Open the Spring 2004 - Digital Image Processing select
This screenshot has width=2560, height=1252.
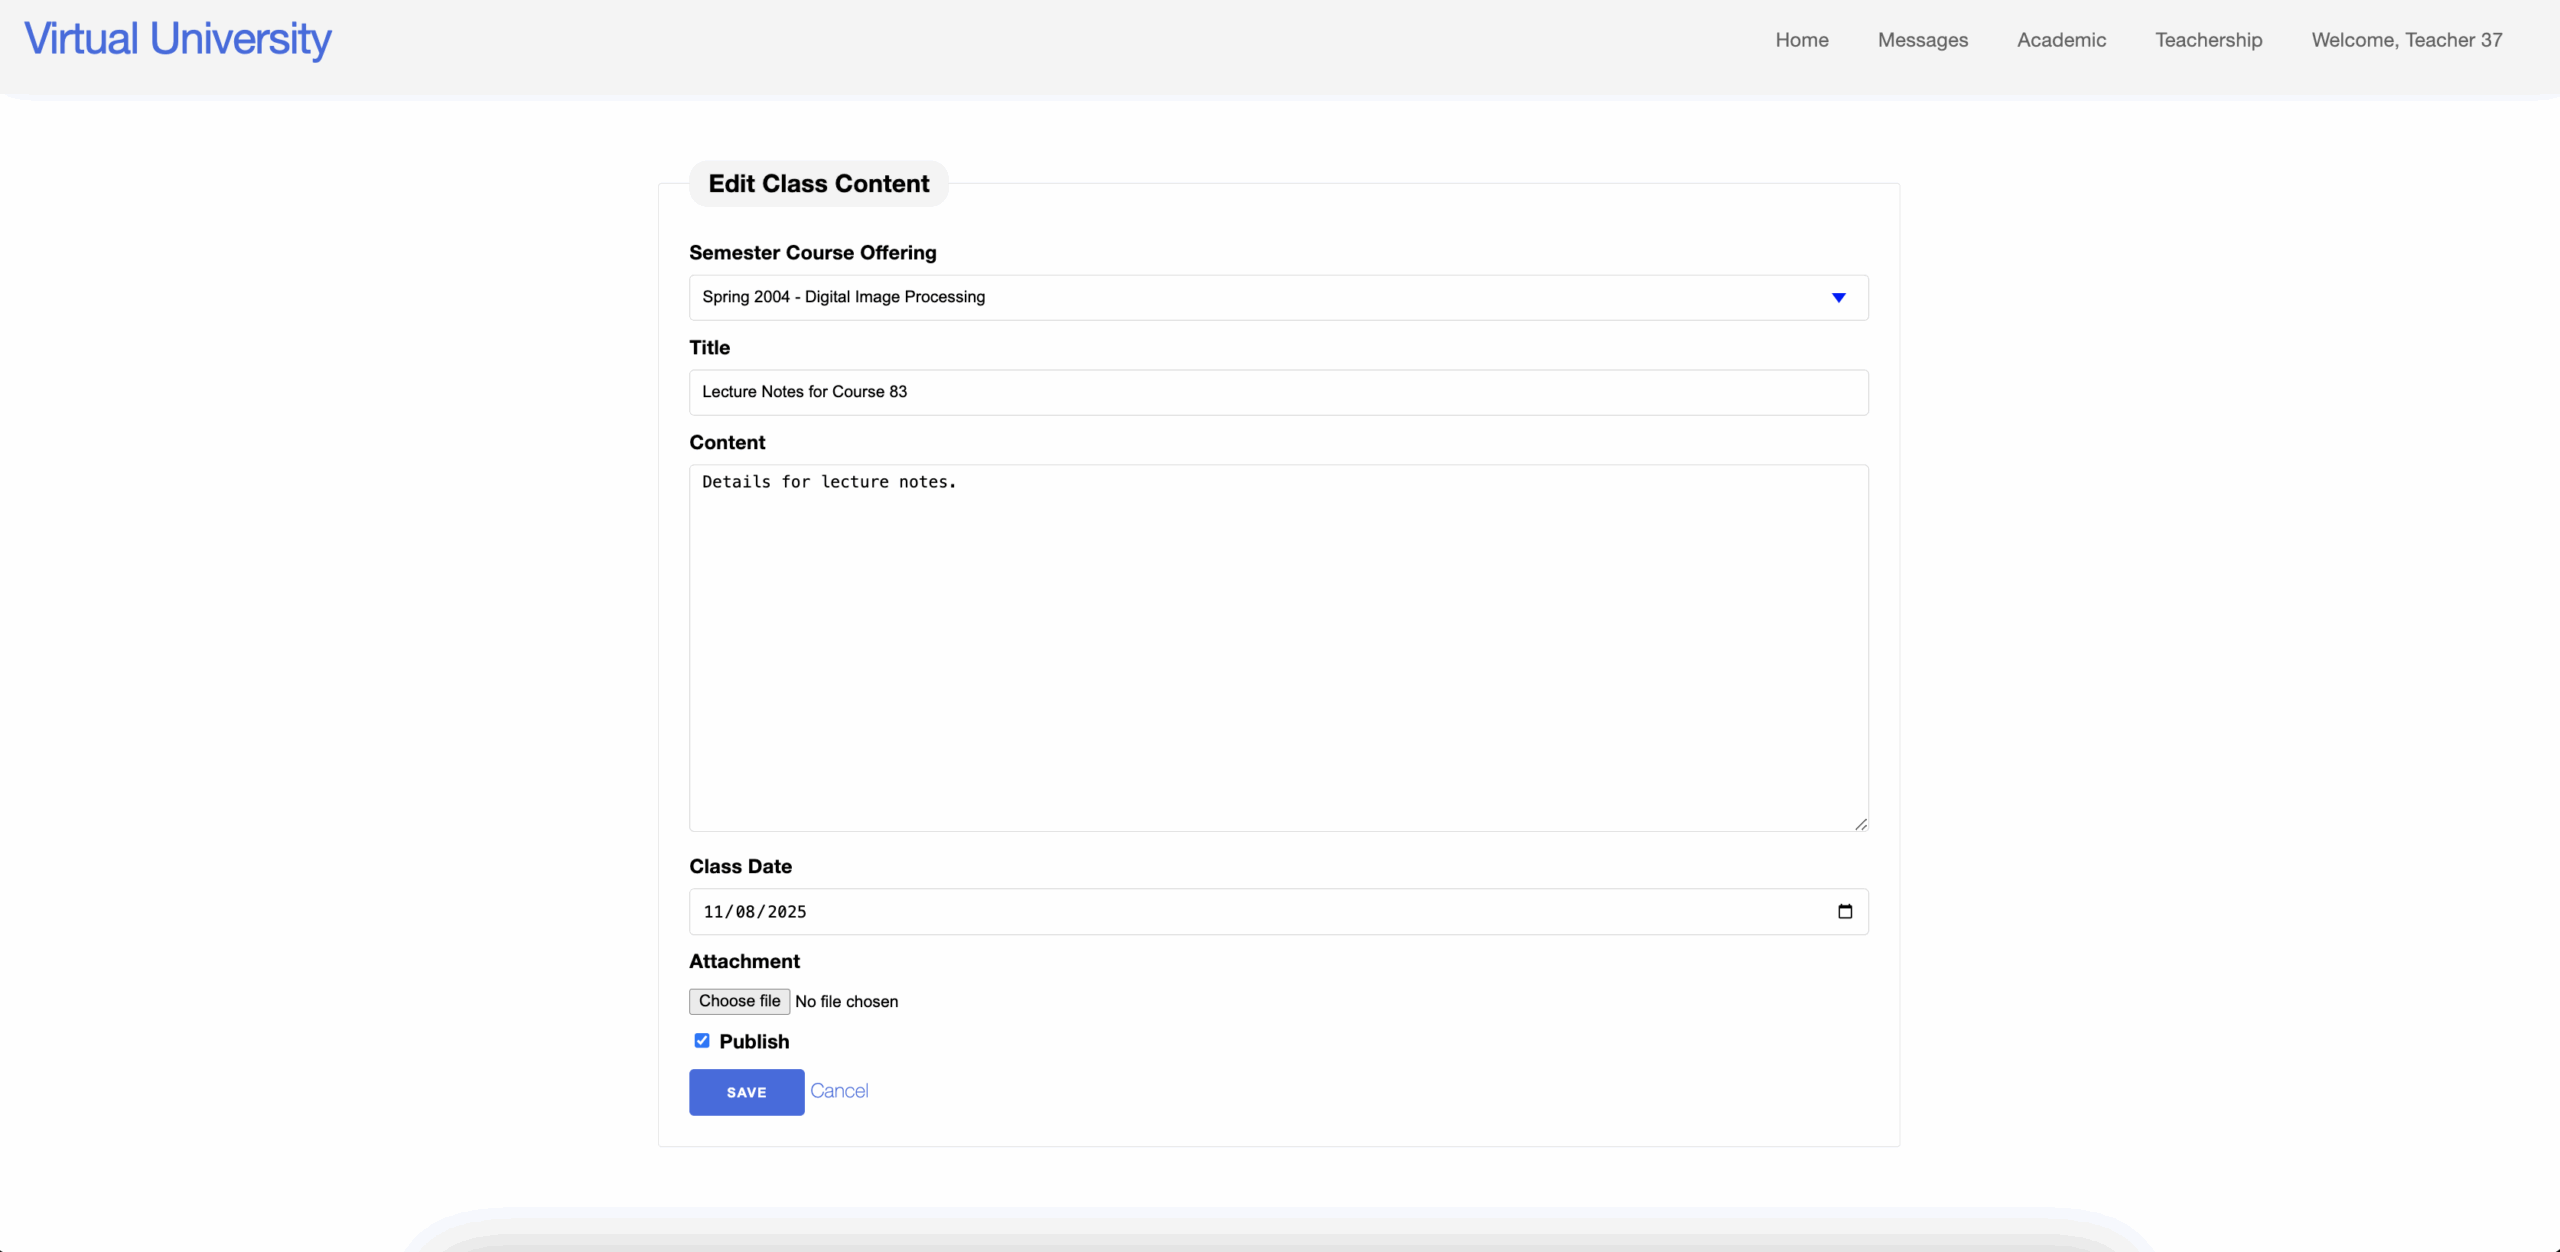[1277, 297]
